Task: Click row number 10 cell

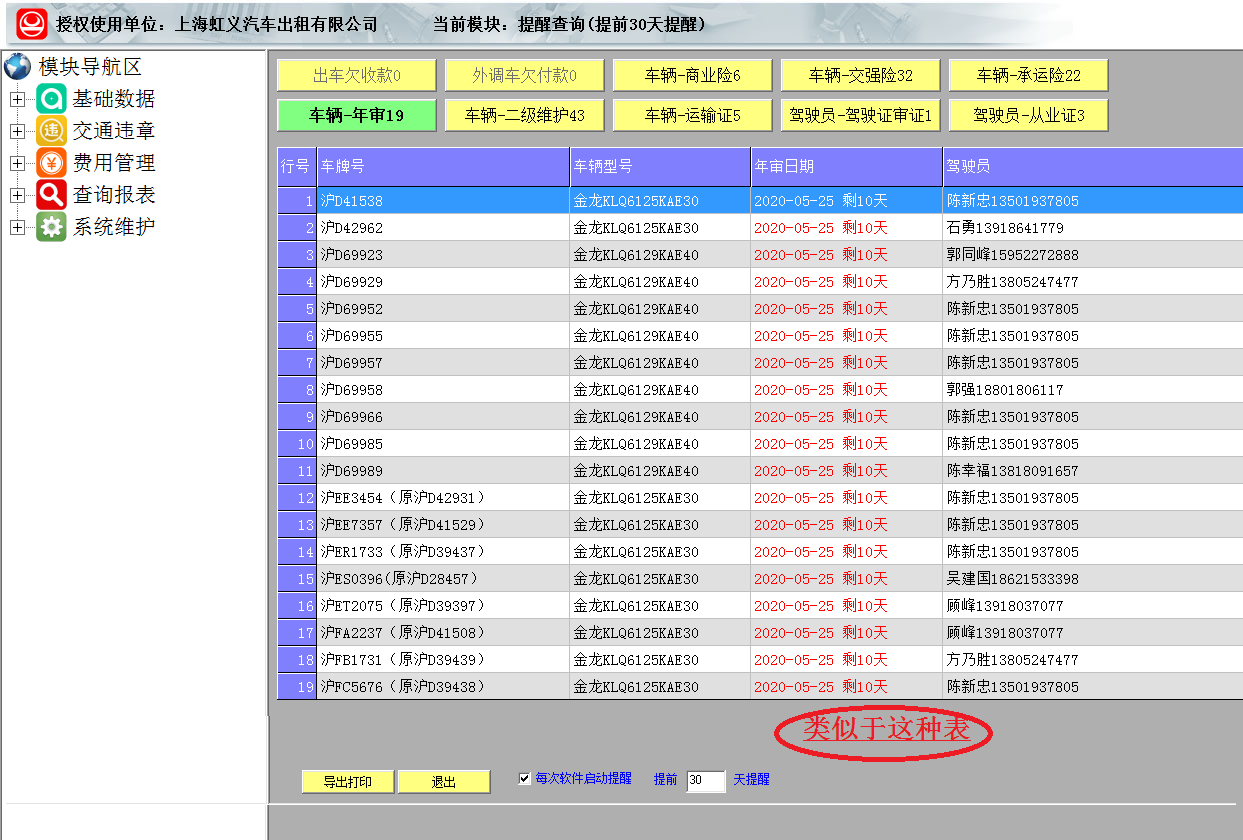Action: pos(297,444)
